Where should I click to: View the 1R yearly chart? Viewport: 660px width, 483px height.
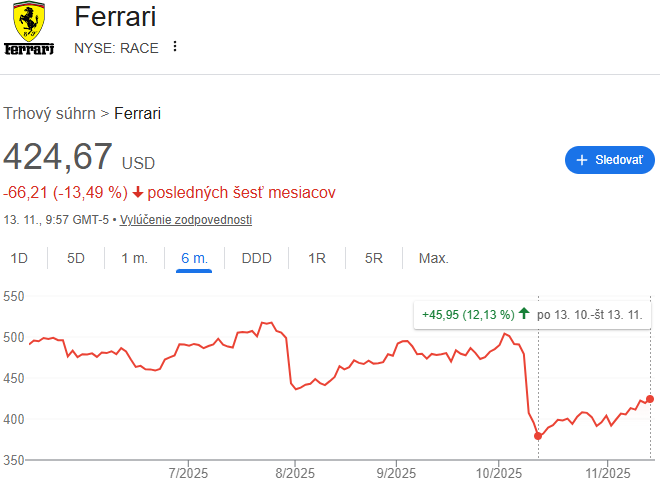click(x=317, y=258)
